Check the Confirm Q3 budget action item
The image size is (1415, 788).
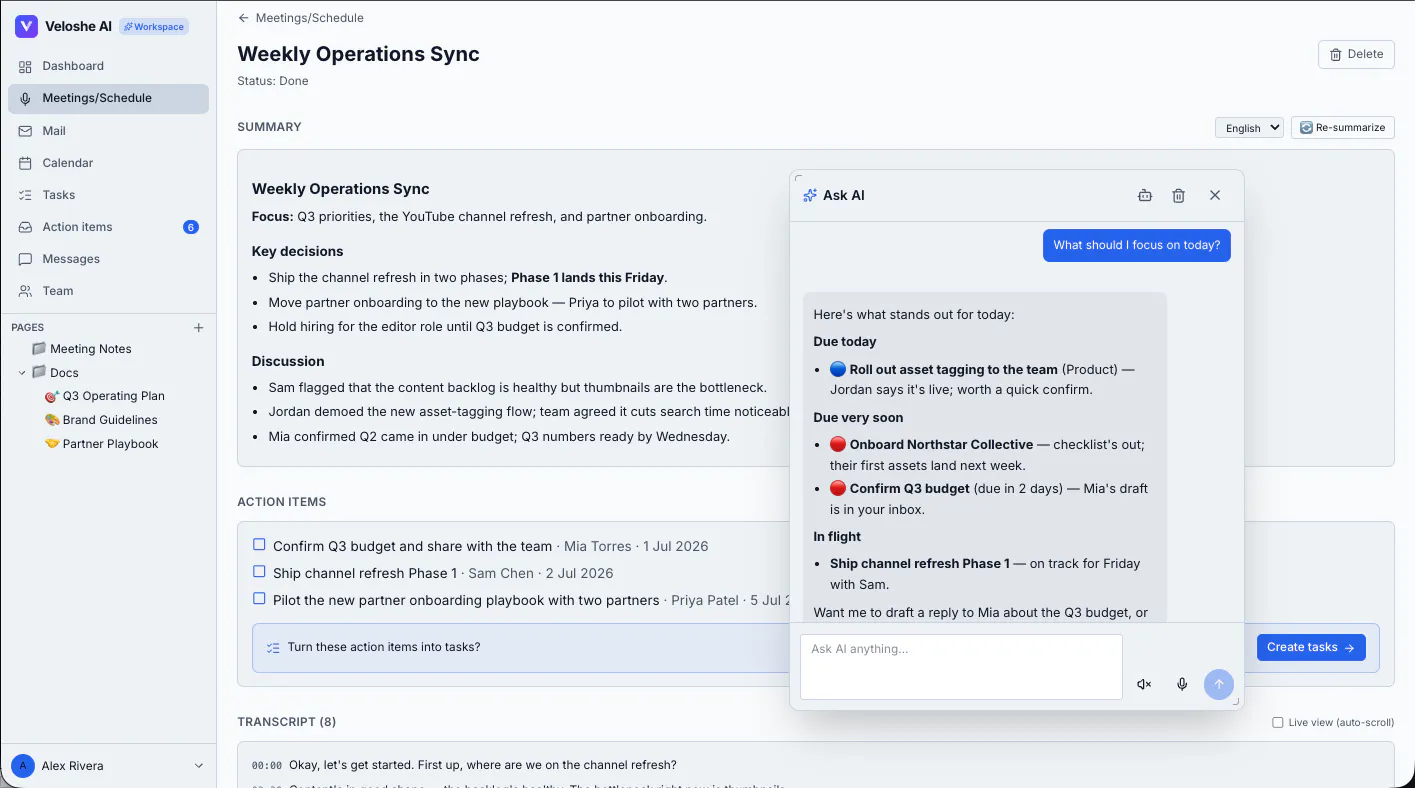[259, 545]
